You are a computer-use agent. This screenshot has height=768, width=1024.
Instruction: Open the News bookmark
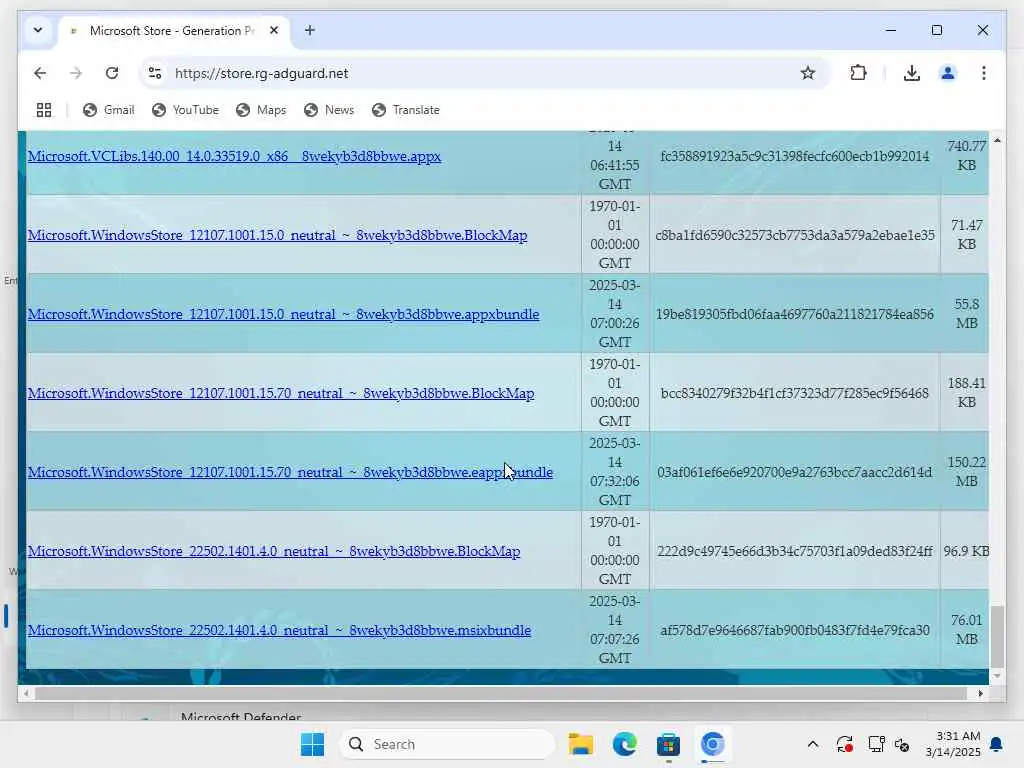click(x=329, y=110)
